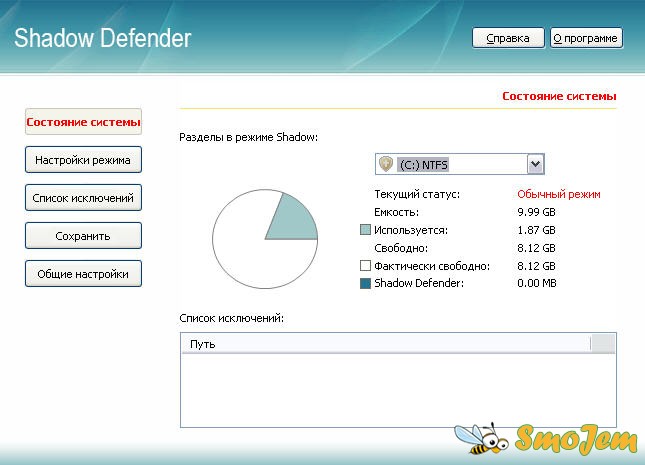Click the 1.87 GB used value
This screenshot has width=645, height=465.
tap(536, 230)
